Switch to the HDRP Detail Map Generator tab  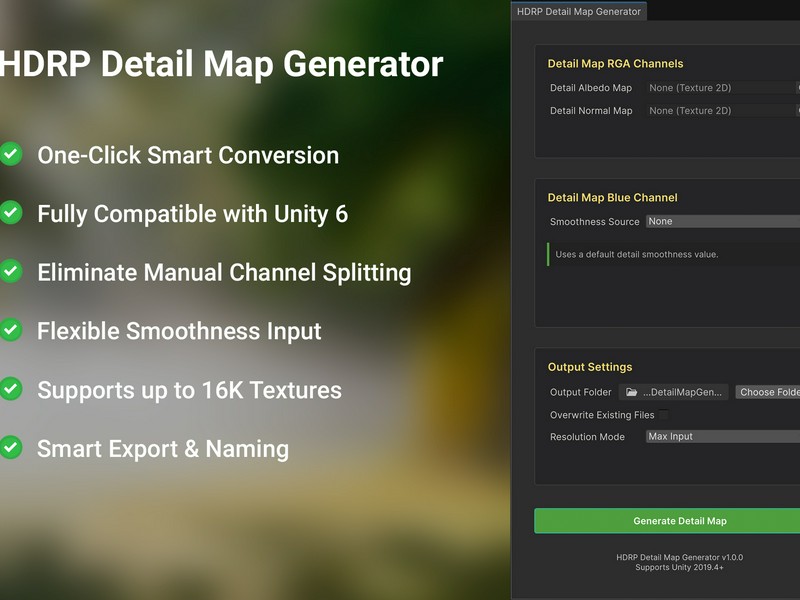click(579, 11)
